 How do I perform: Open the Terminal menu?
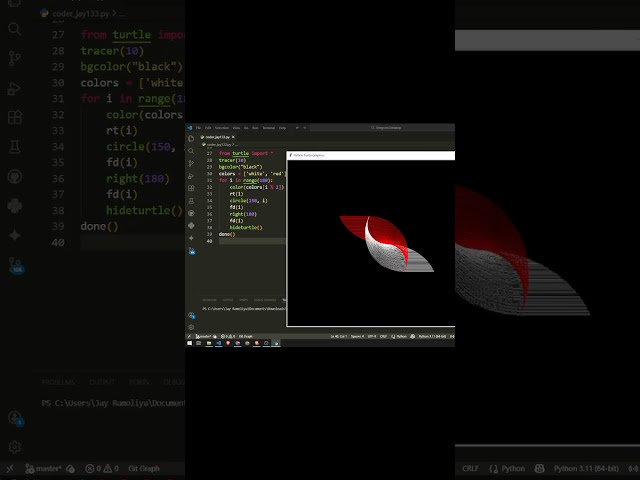[x=269, y=128]
